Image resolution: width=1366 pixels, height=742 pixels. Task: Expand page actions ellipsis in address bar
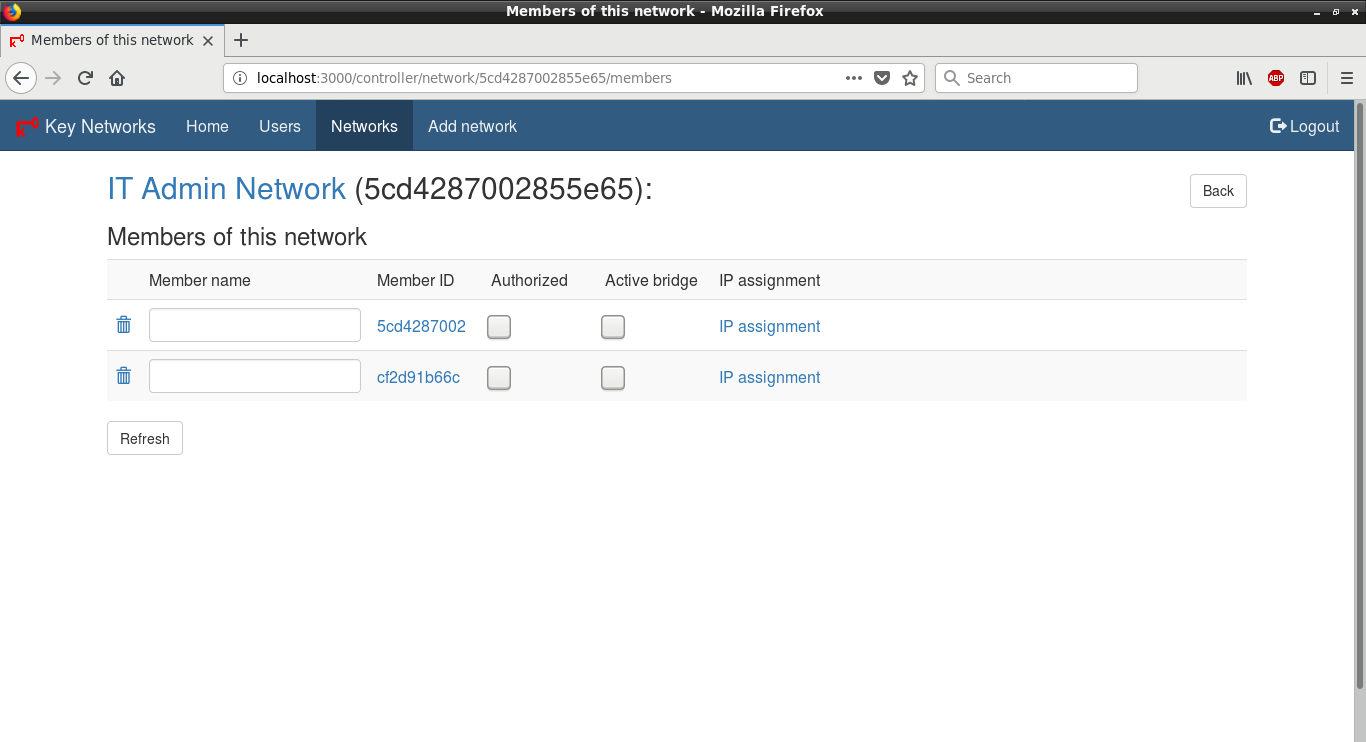[854, 78]
